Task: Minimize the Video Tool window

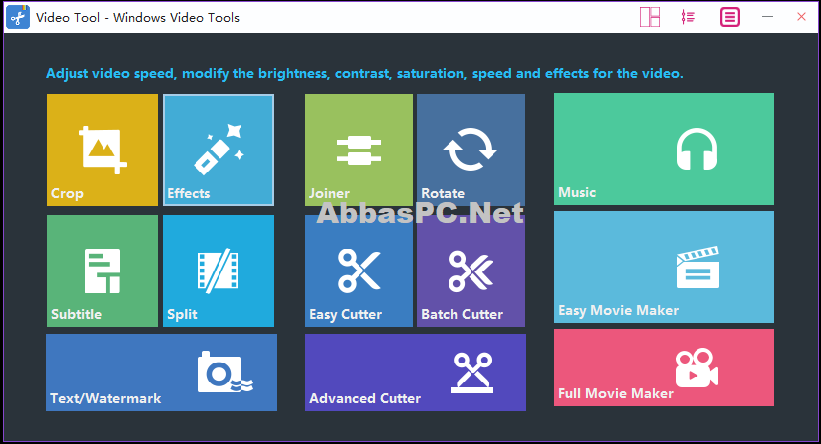Action: point(767,17)
